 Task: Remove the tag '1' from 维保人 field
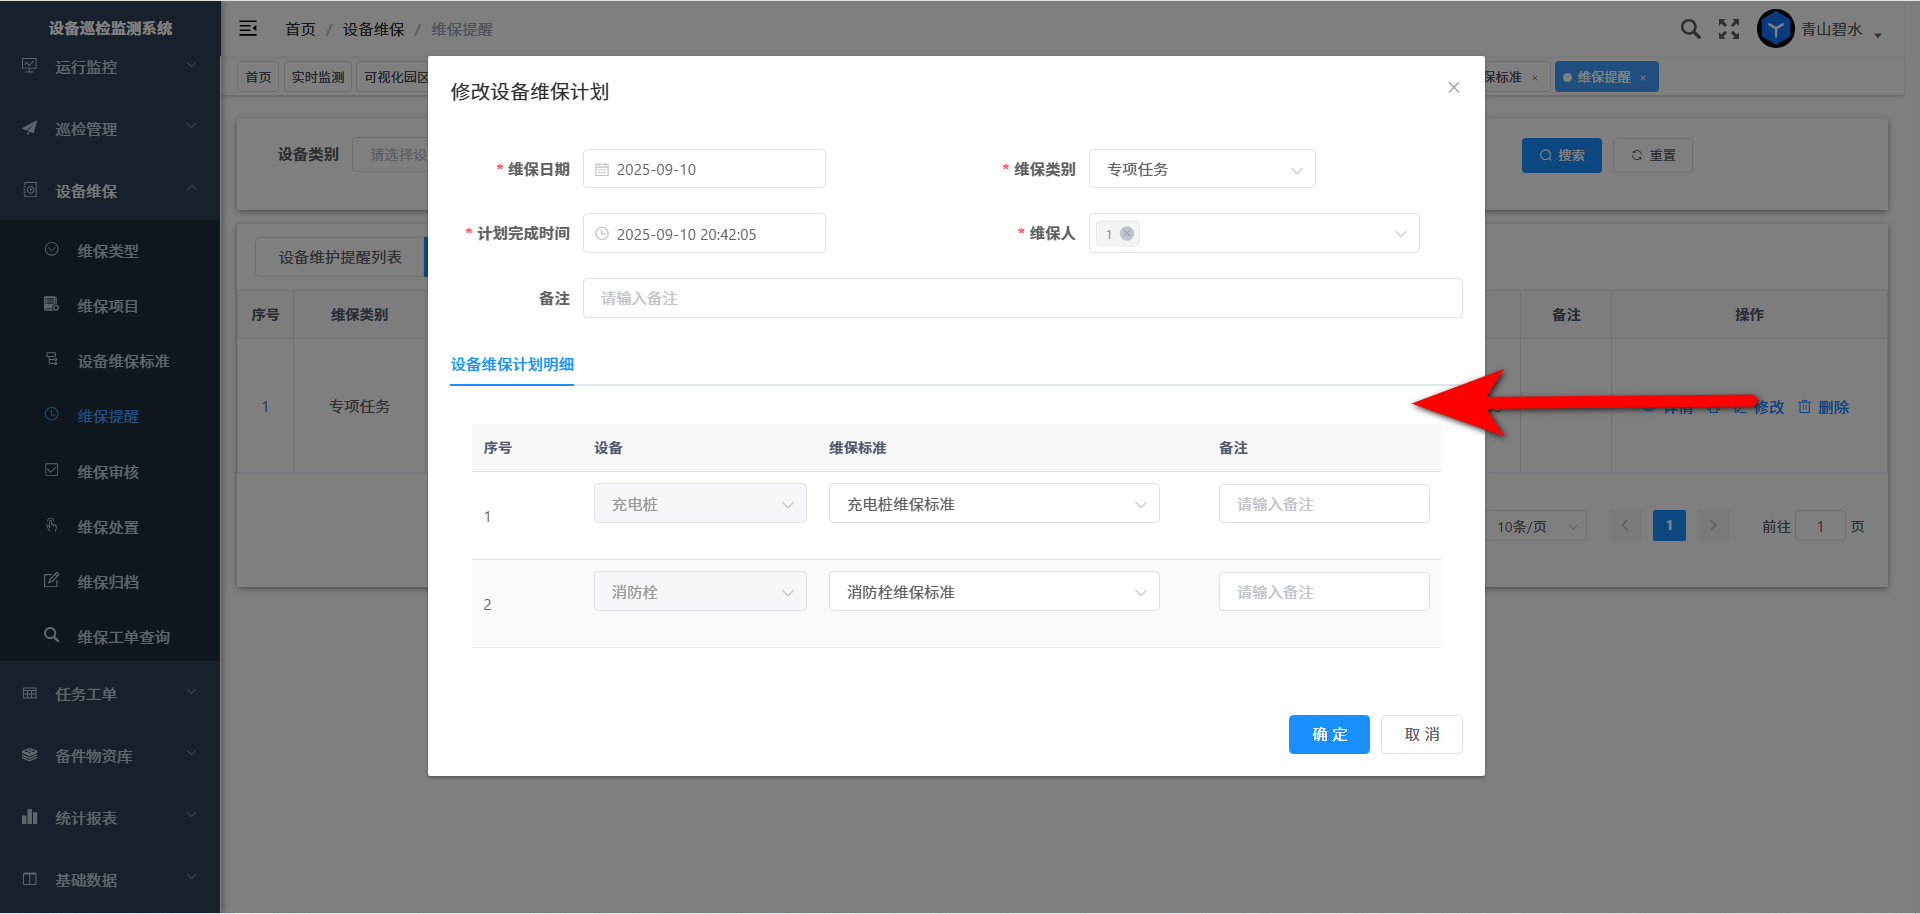(1127, 234)
